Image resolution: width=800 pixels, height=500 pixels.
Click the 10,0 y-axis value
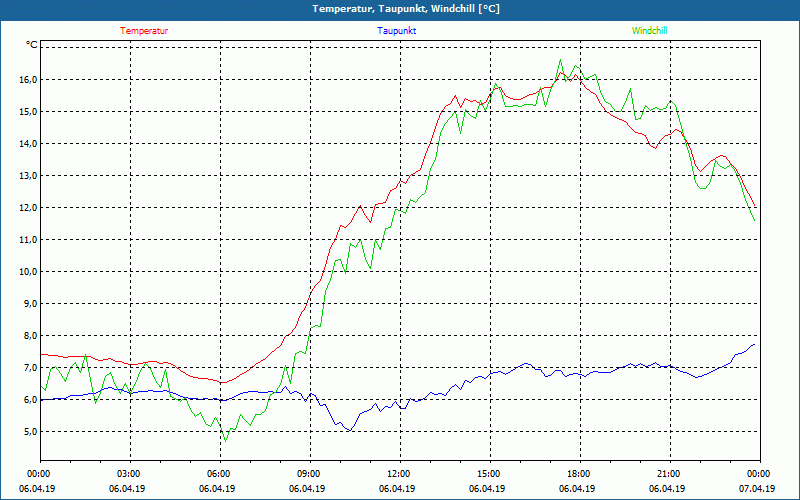pyautogui.click(x=29, y=272)
